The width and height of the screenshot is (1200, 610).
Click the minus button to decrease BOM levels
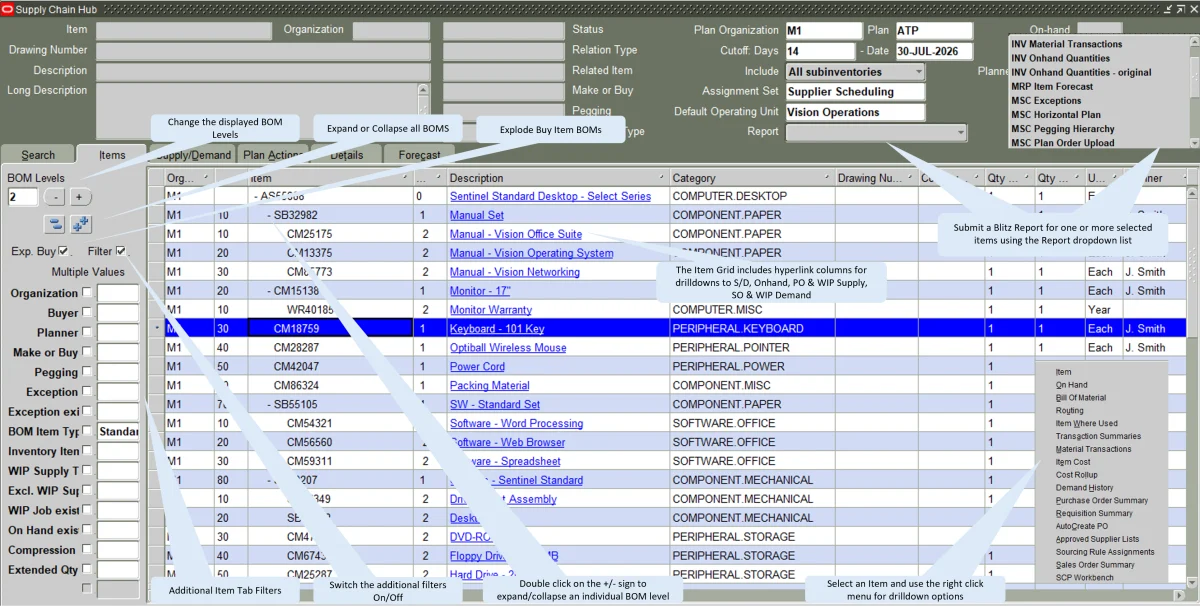(55, 197)
